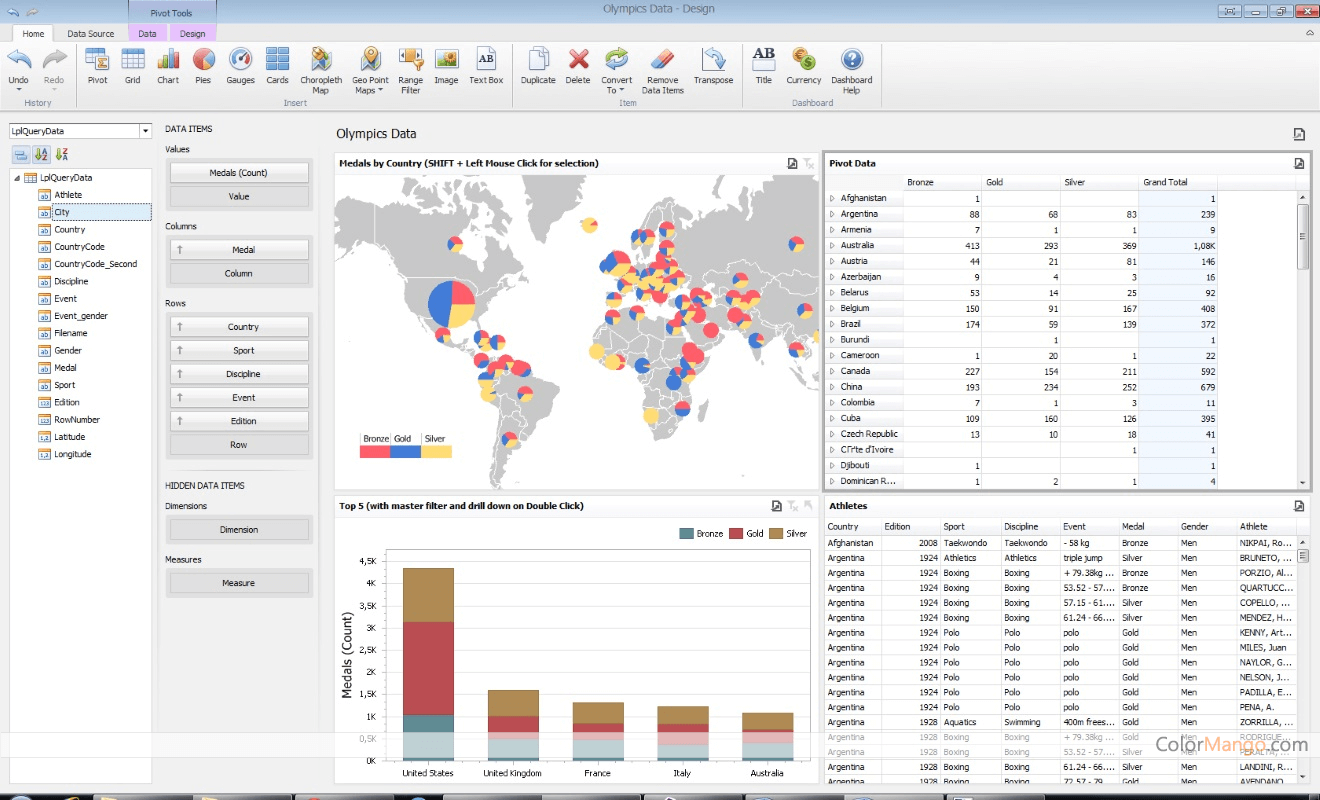This screenshot has height=800, width=1320.
Task: Click the Gold legend swatch on map
Action: [406, 452]
